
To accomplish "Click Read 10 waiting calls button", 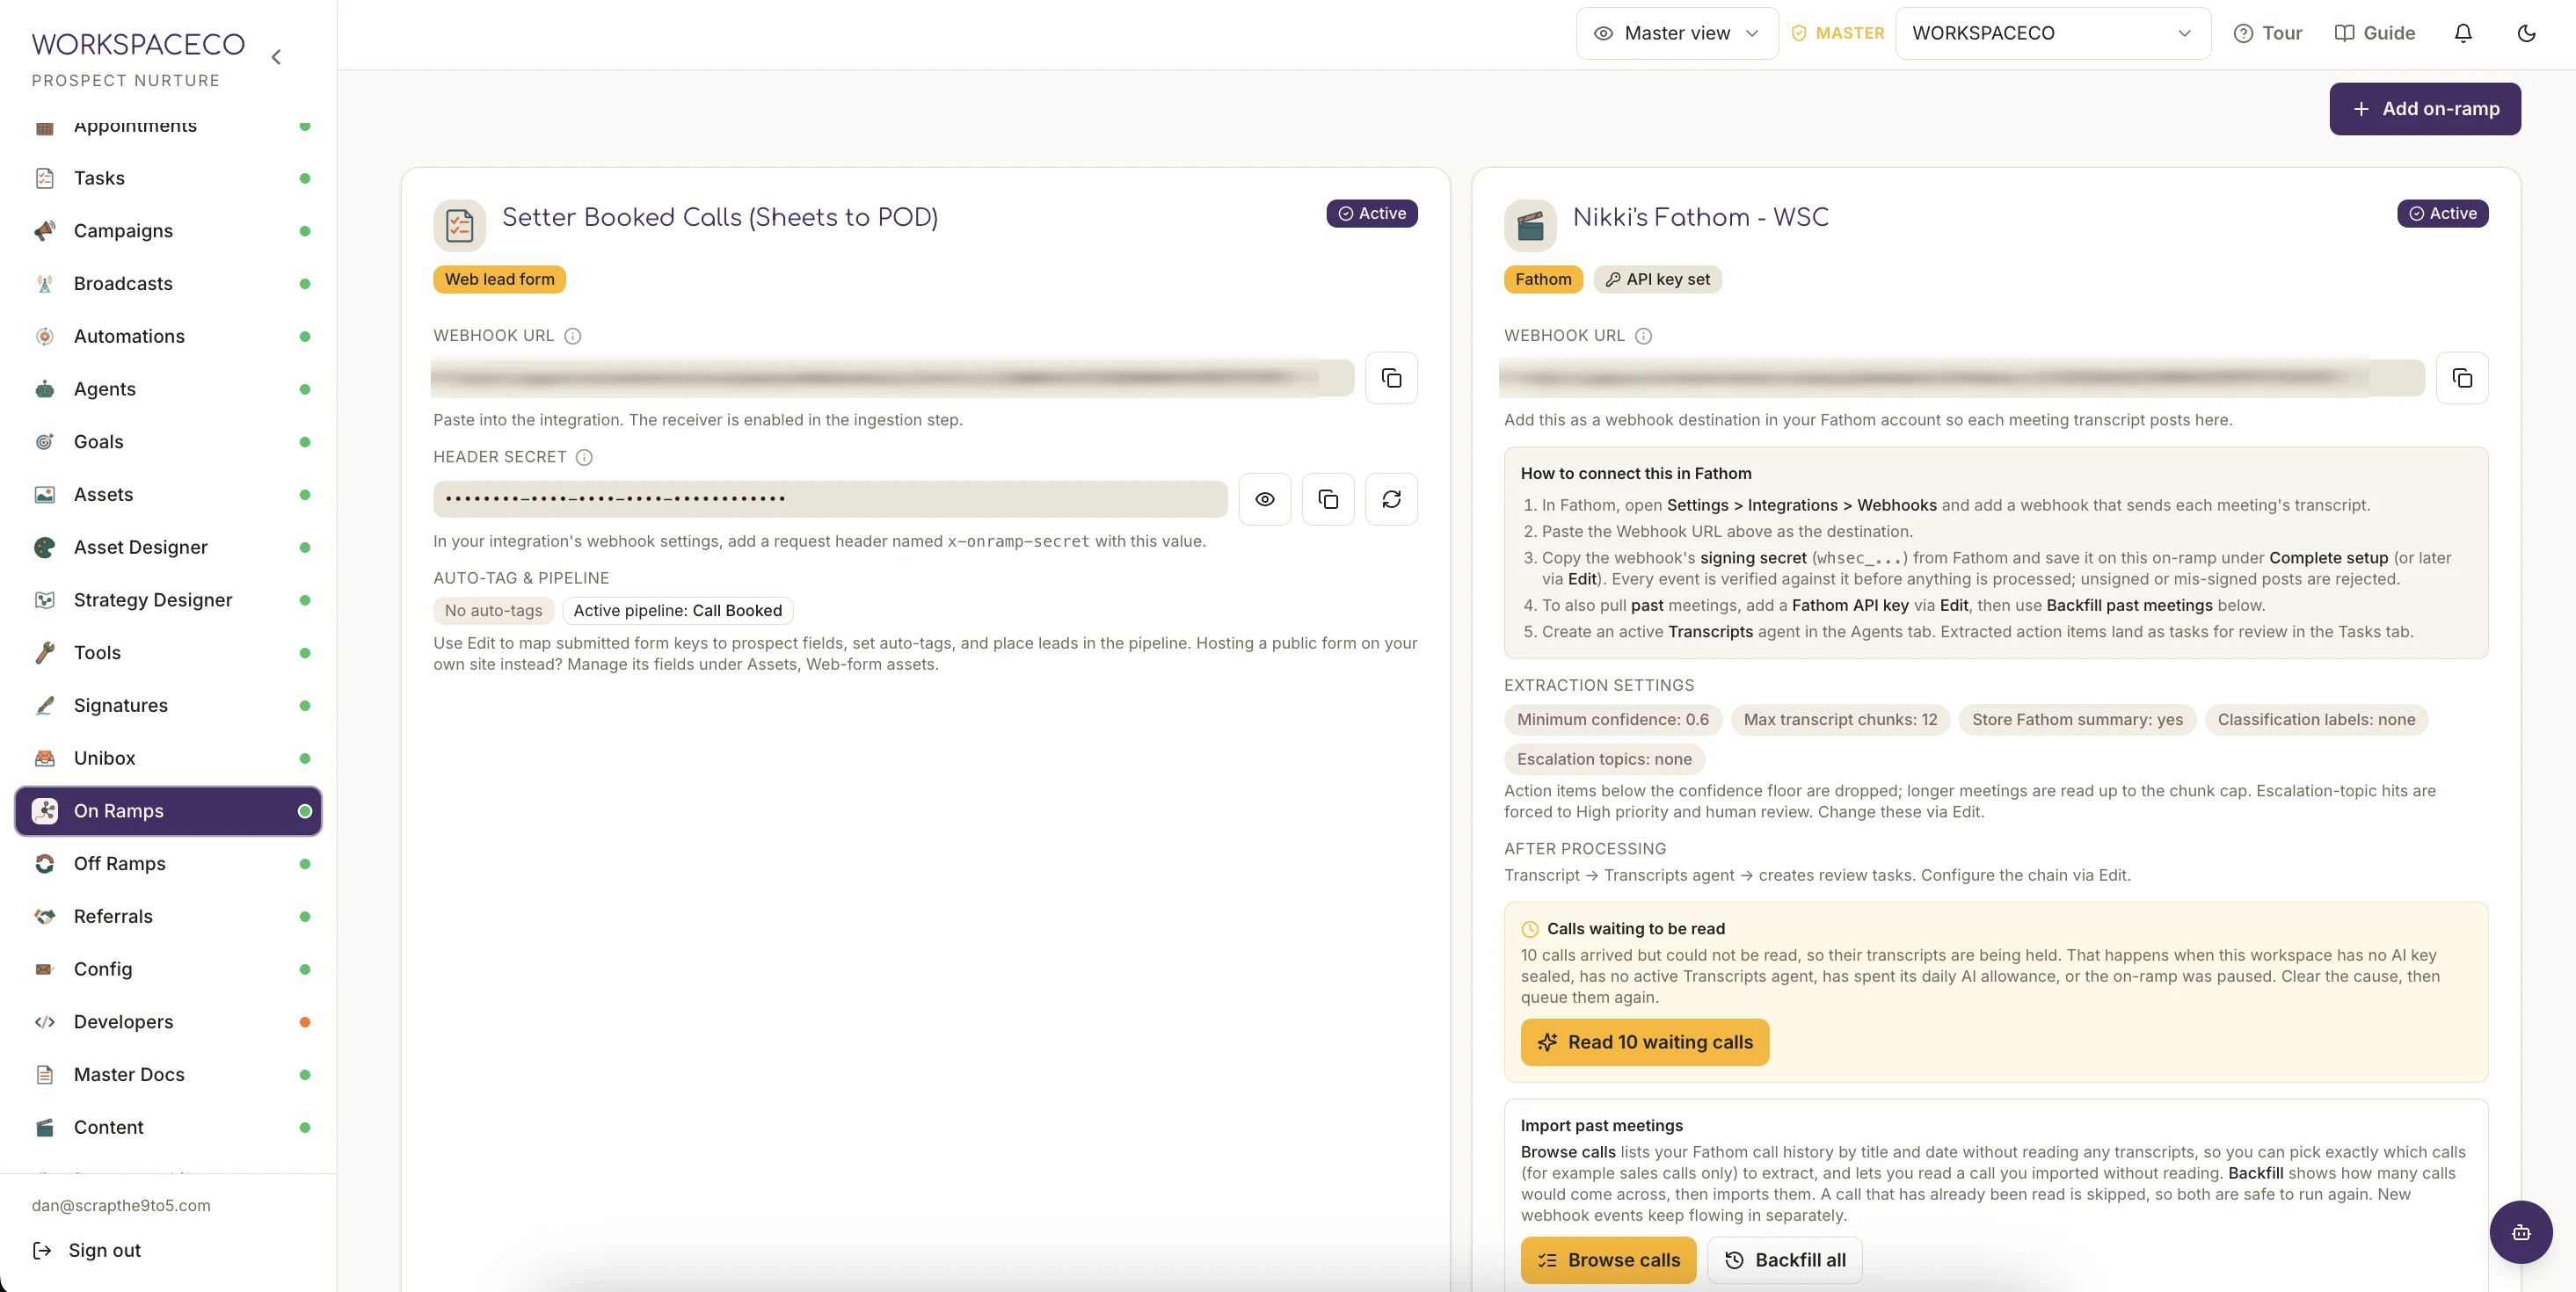I will click(1645, 1042).
